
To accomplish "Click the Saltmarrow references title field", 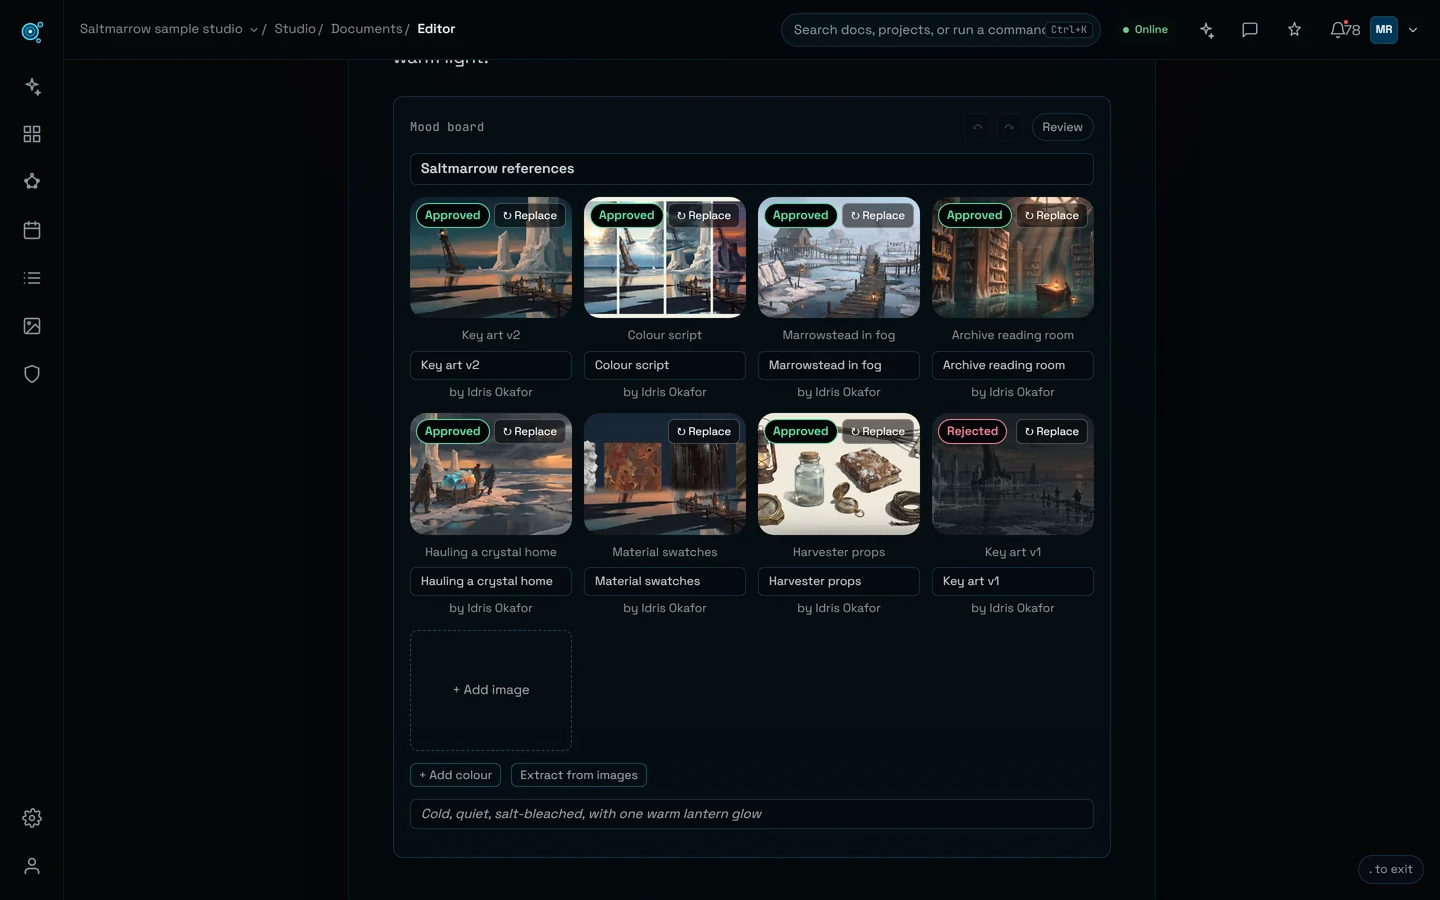I will [x=752, y=169].
